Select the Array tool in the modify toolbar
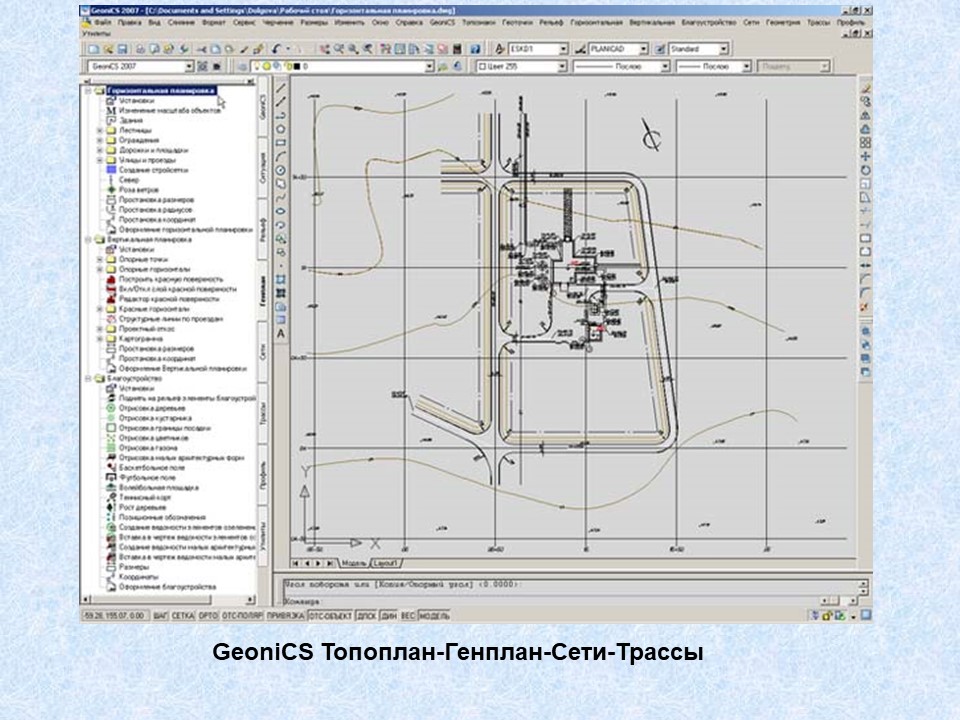This screenshot has width=960, height=720. pyautogui.click(x=865, y=143)
